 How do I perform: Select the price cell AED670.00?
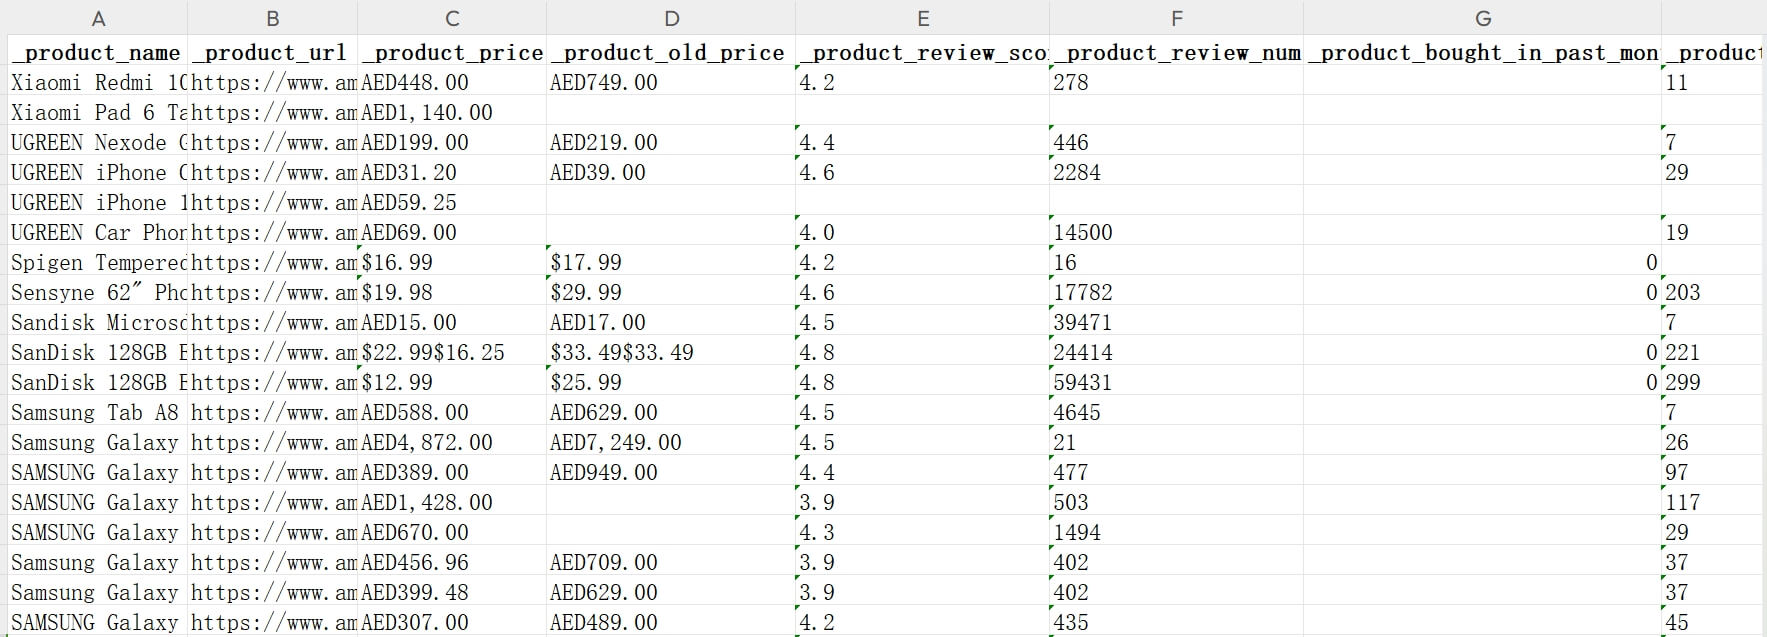(x=452, y=532)
